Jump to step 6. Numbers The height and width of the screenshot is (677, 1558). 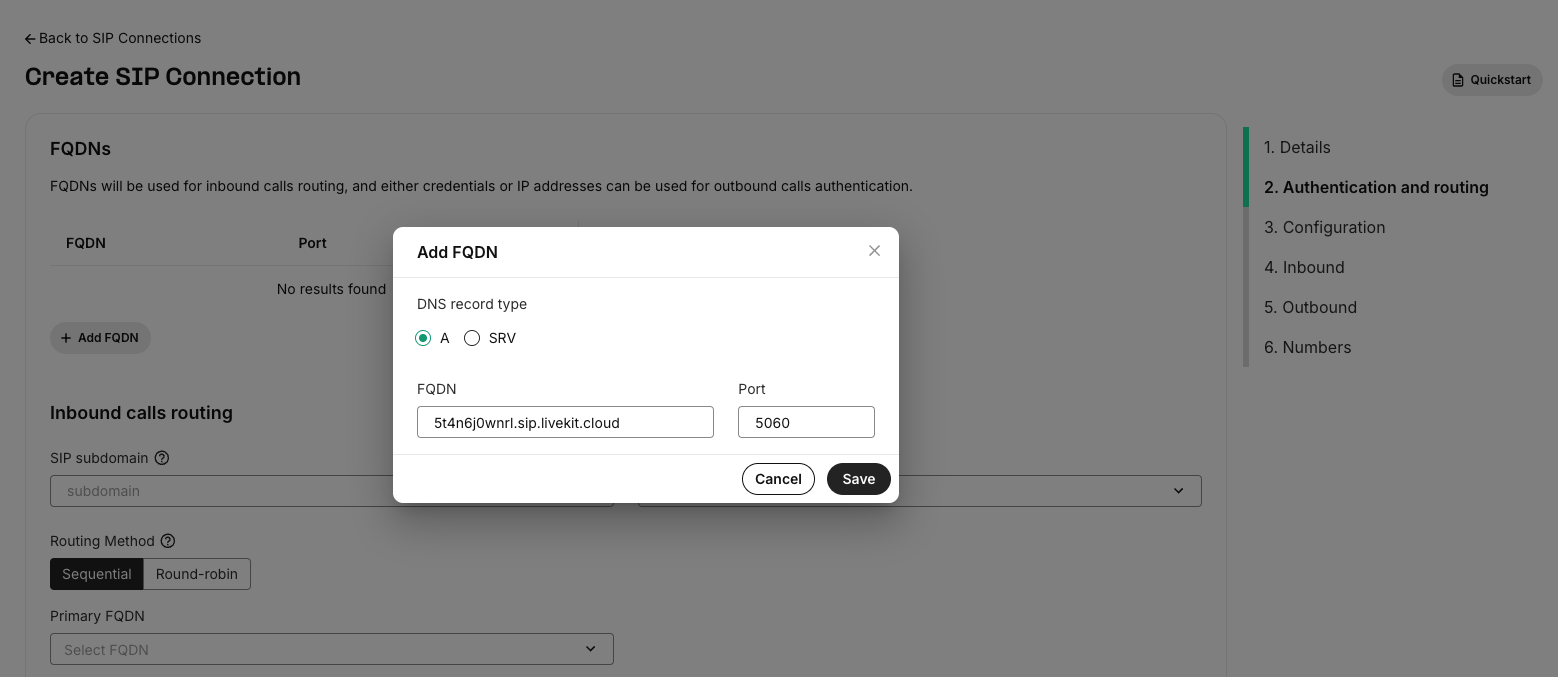pyautogui.click(x=1307, y=347)
